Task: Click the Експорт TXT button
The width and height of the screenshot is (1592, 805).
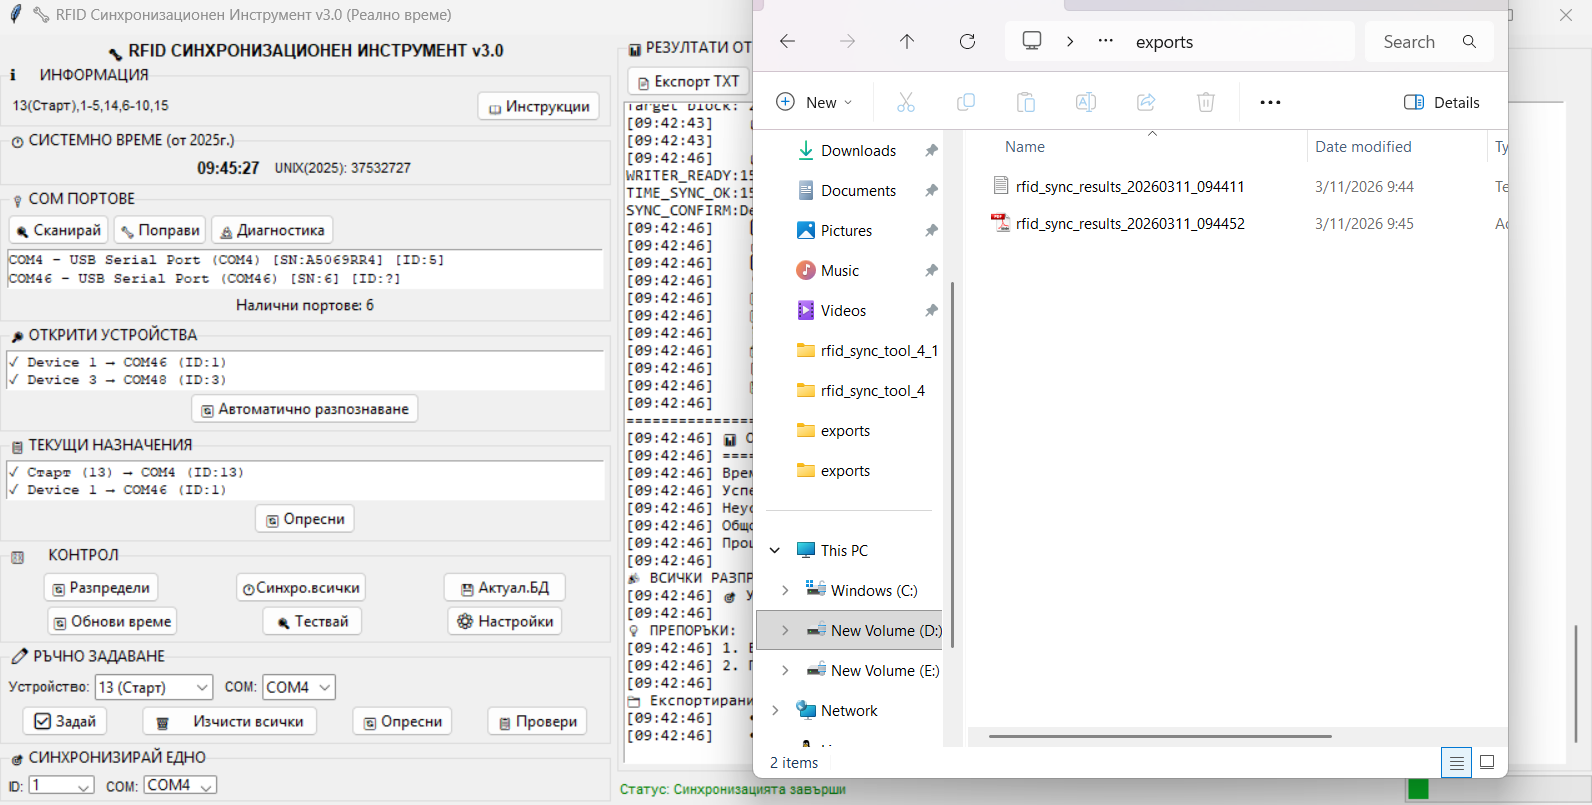Action: point(688,82)
